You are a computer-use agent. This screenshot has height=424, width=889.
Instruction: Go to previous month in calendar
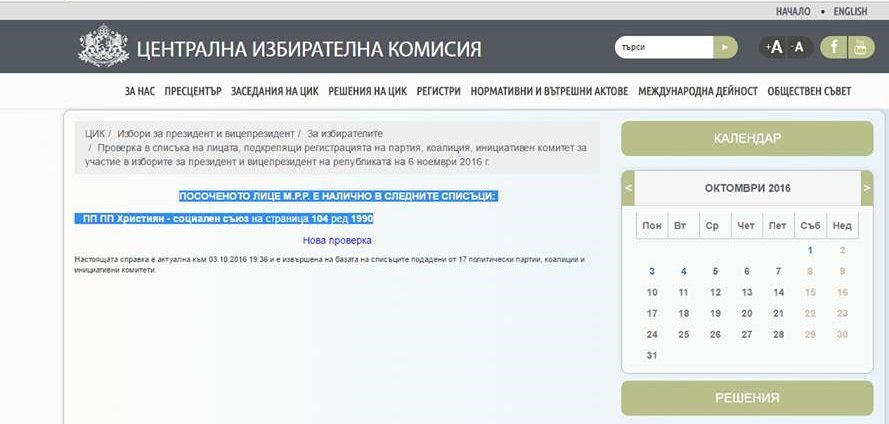629,188
